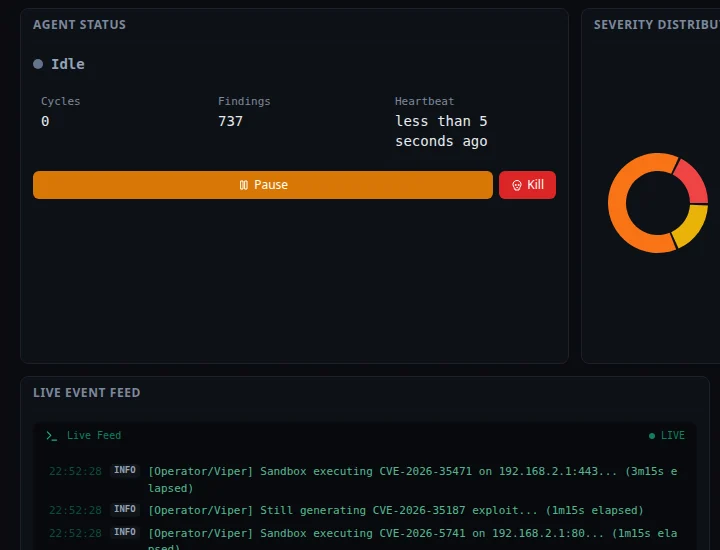Click the INFO badge on CVE-2026-35471 row
The height and width of the screenshot is (550, 720).
coord(124,470)
